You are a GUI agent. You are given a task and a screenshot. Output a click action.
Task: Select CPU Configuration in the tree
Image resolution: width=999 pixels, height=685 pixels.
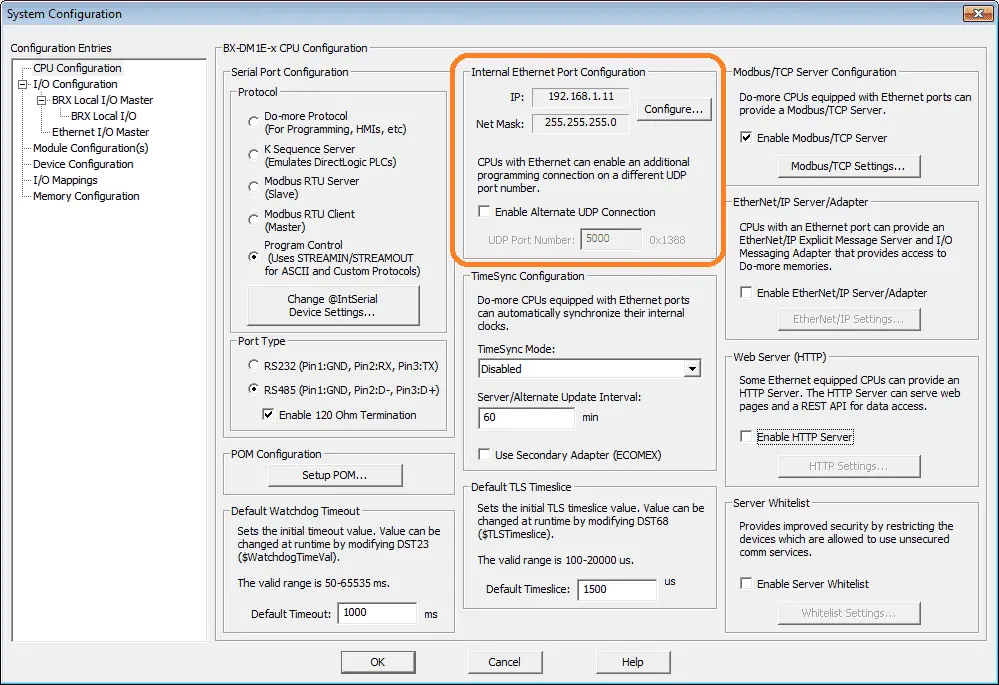[77, 68]
